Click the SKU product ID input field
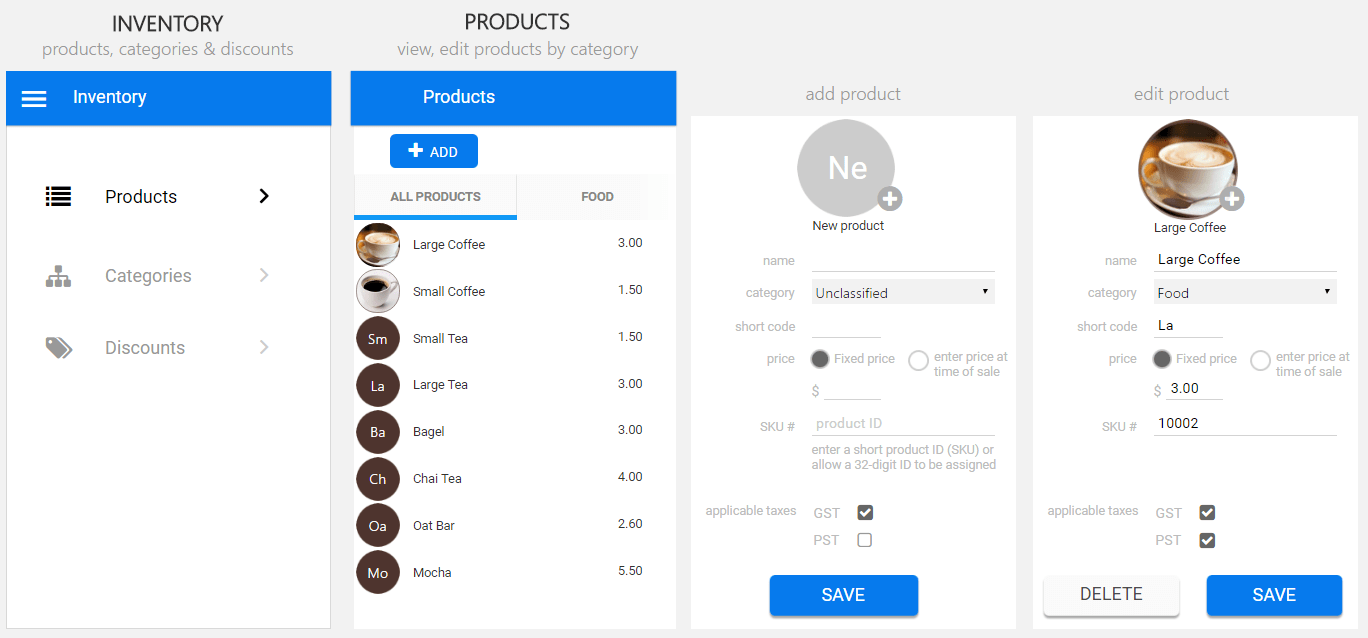 click(903, 424)
